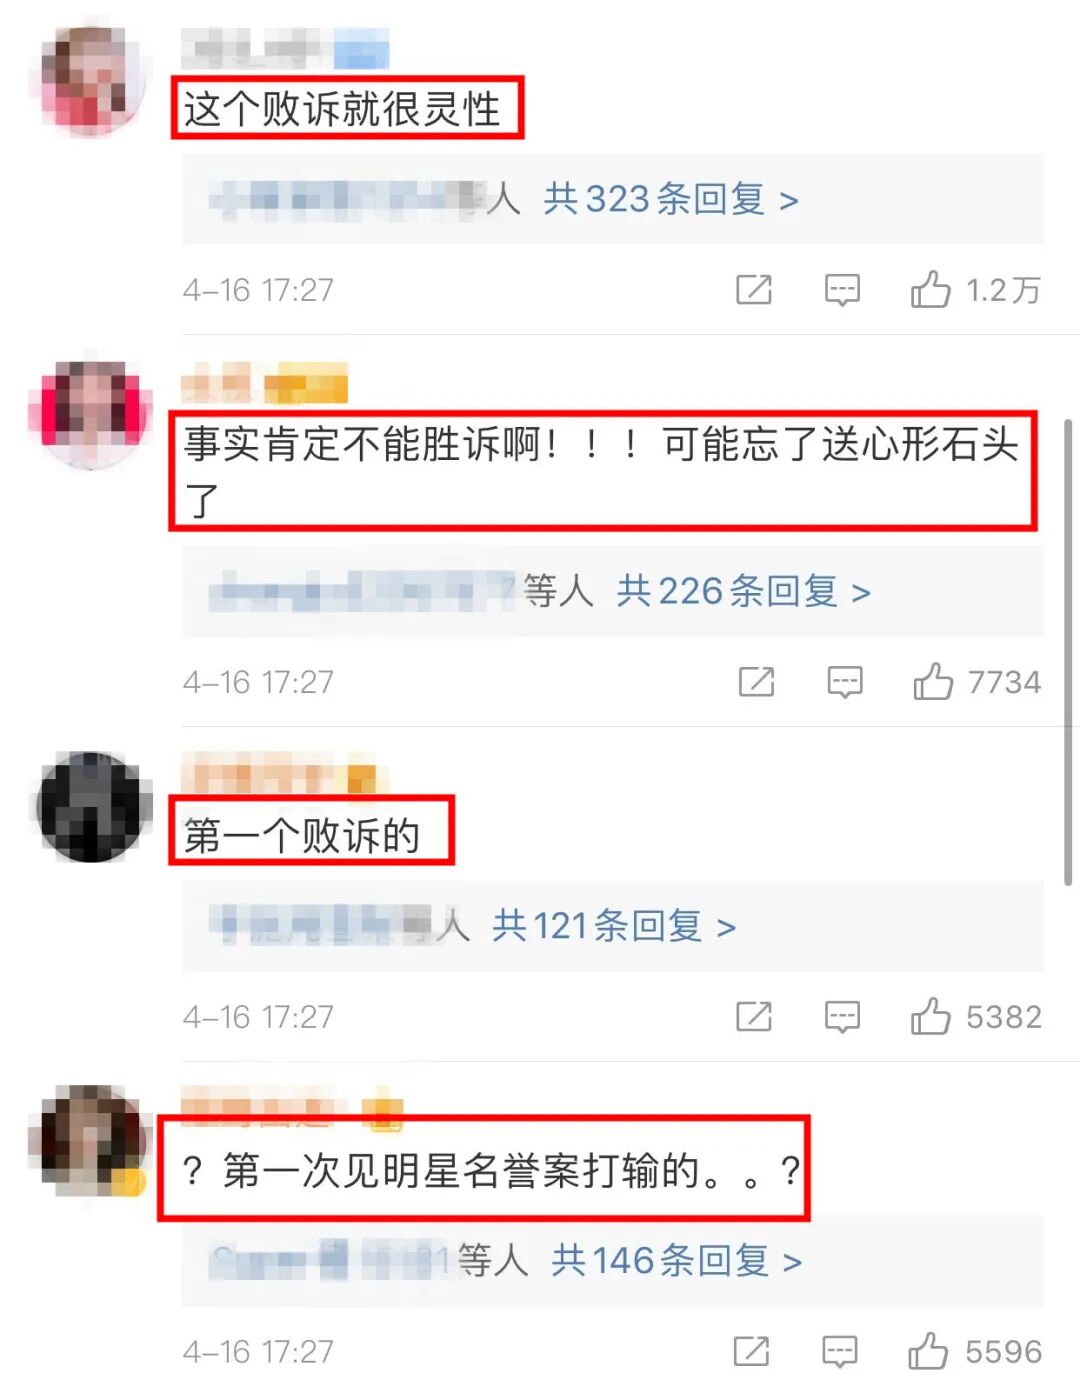Reply to comment 第一个败诉的
Screen dimensions: 1080x1393
842,1018
